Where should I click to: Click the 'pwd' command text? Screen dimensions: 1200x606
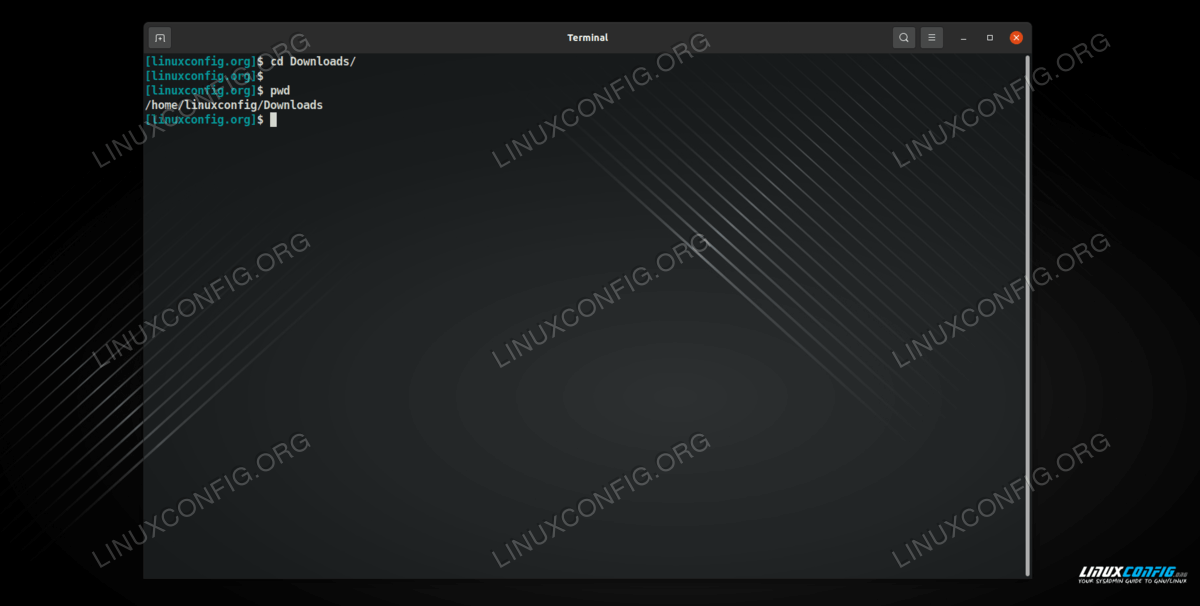[x=281, y=91]
